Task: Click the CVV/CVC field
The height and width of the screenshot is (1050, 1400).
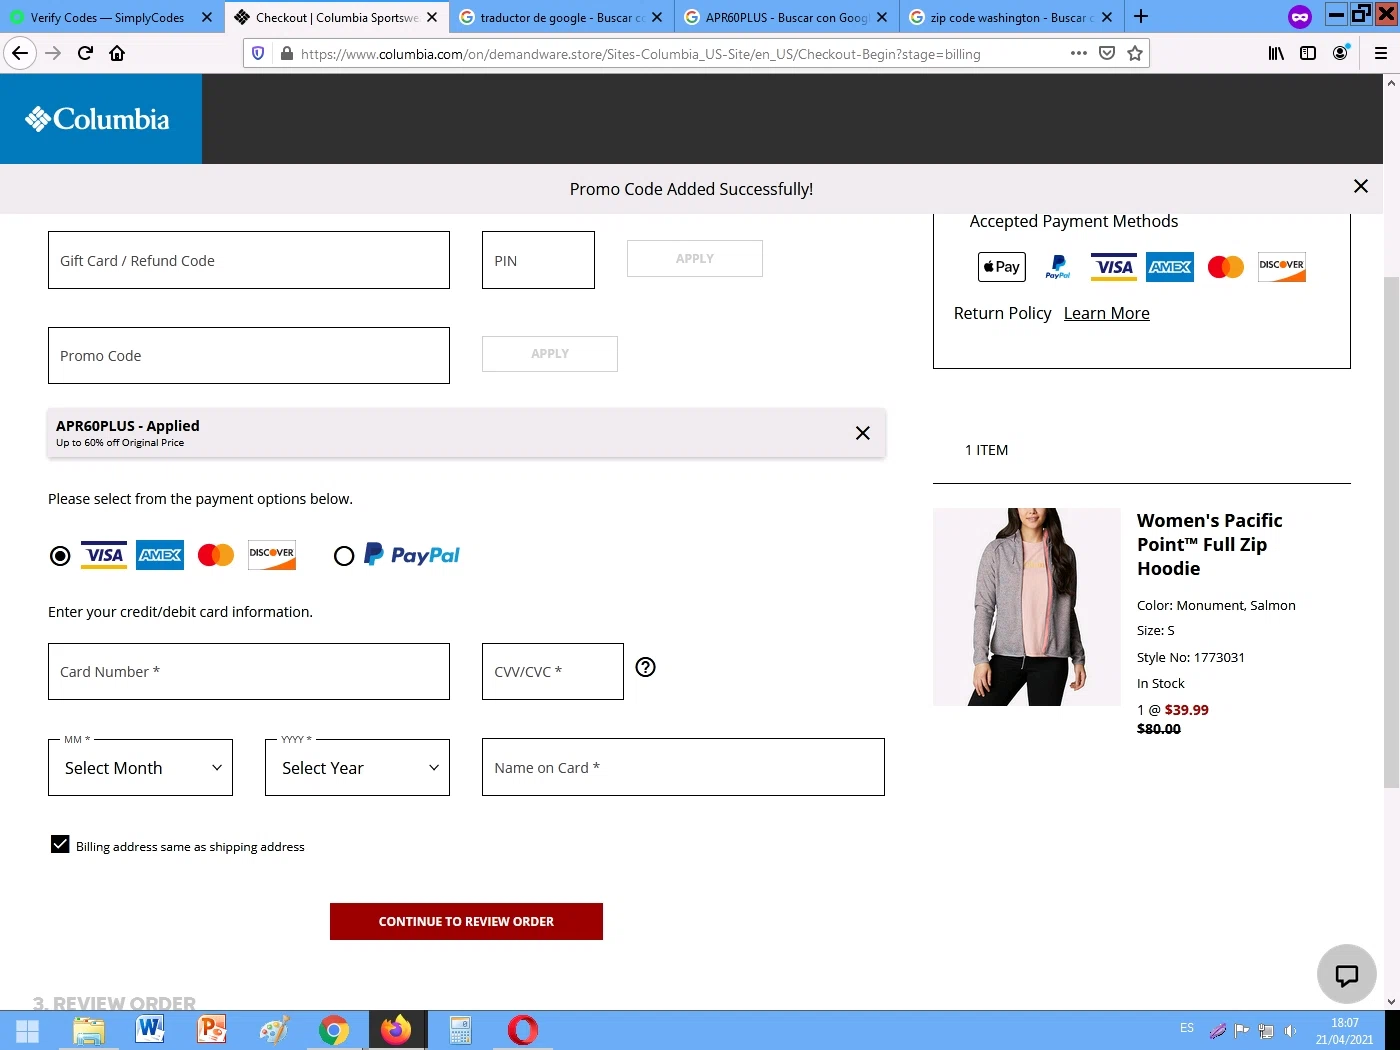Action: click(553, 671)
